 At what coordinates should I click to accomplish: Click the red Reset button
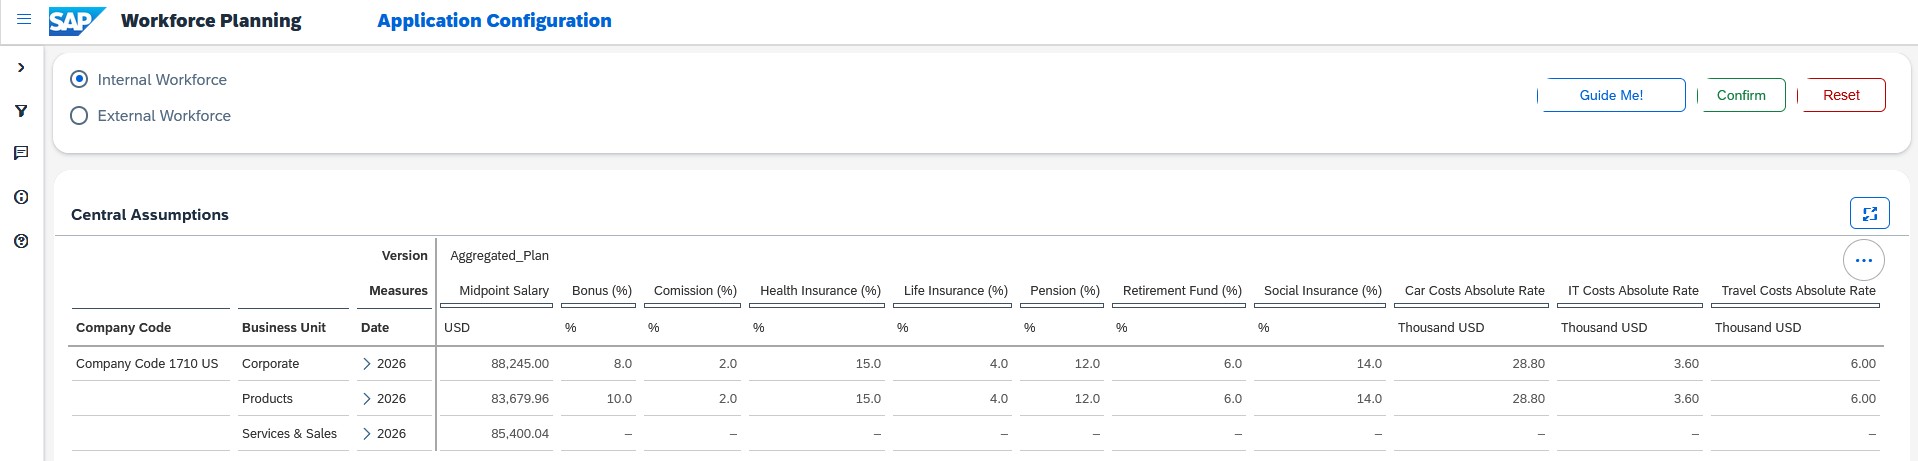[x=1841, y=95]
